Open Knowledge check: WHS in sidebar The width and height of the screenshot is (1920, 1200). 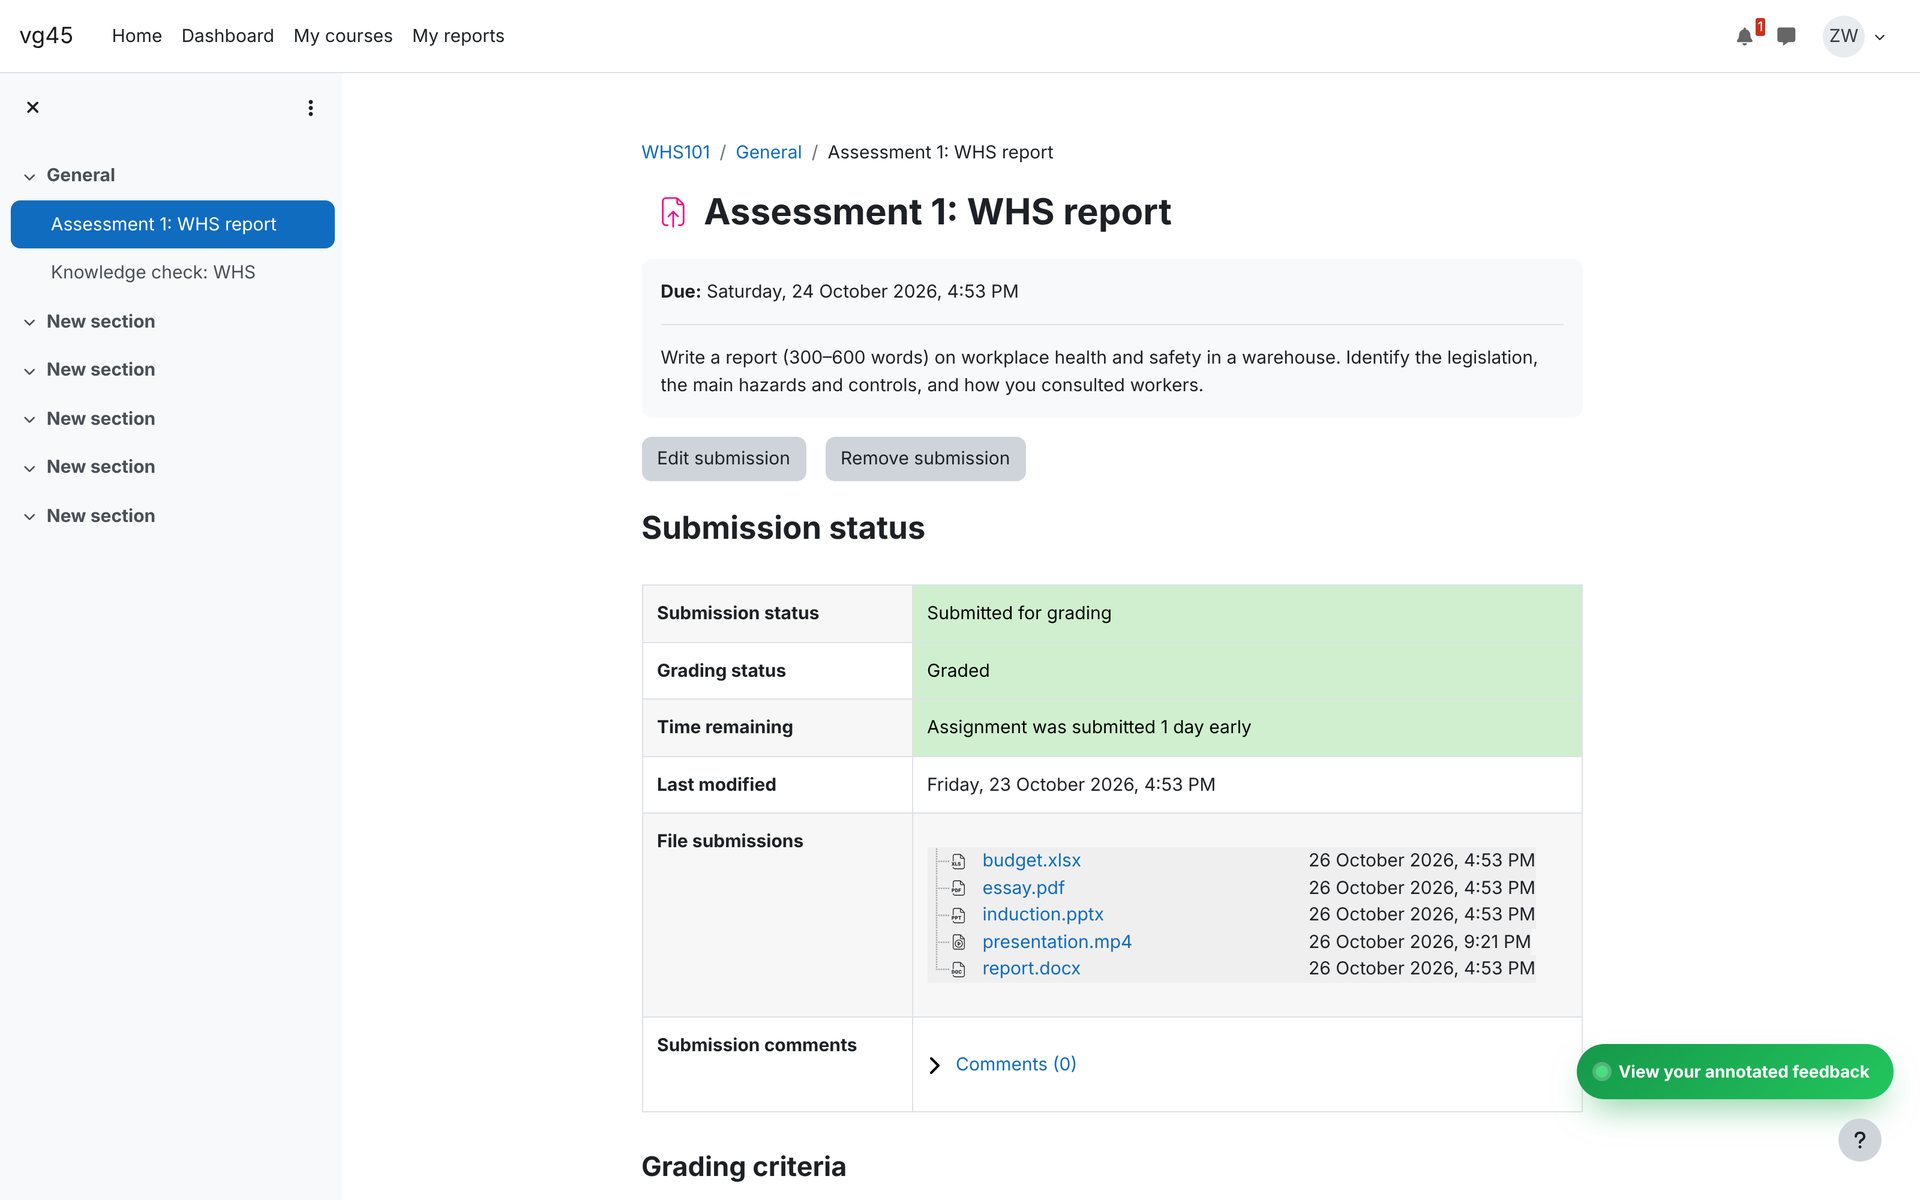point(153,272)
